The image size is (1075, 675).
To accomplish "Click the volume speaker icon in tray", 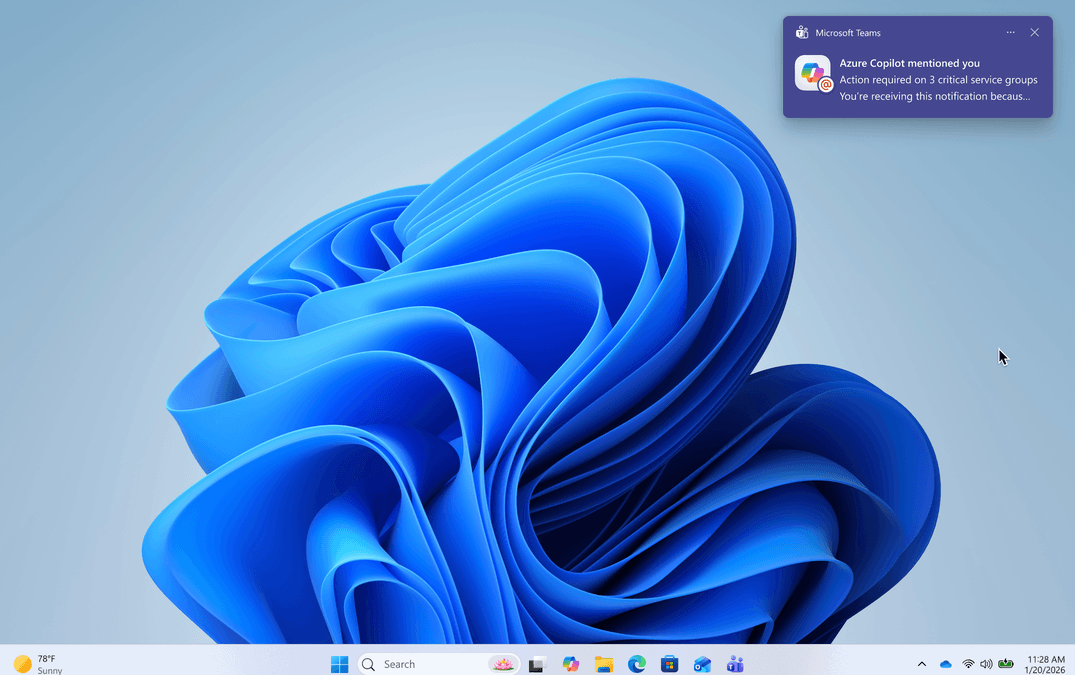I will click(987, 664).
